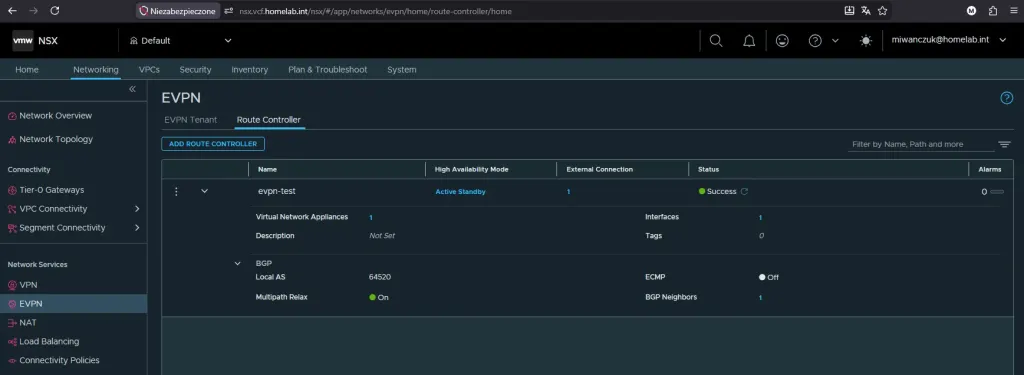1024x375 pixels.
Task: Collapse the BGP section
Action: pos(238,263)
